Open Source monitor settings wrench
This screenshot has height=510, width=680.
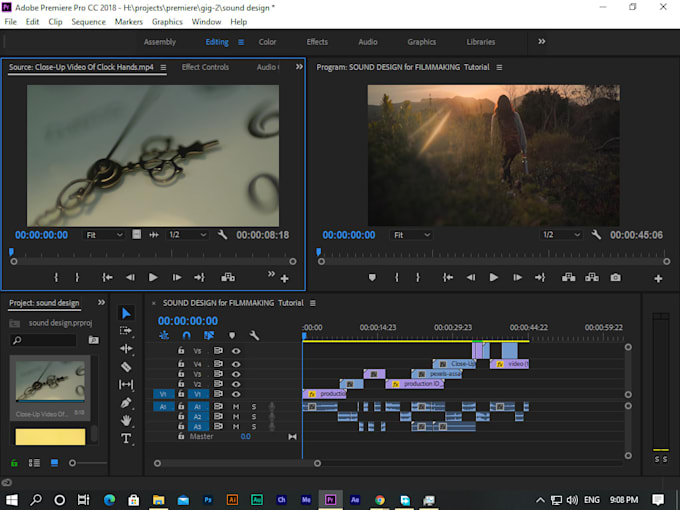tap(222, 235)
